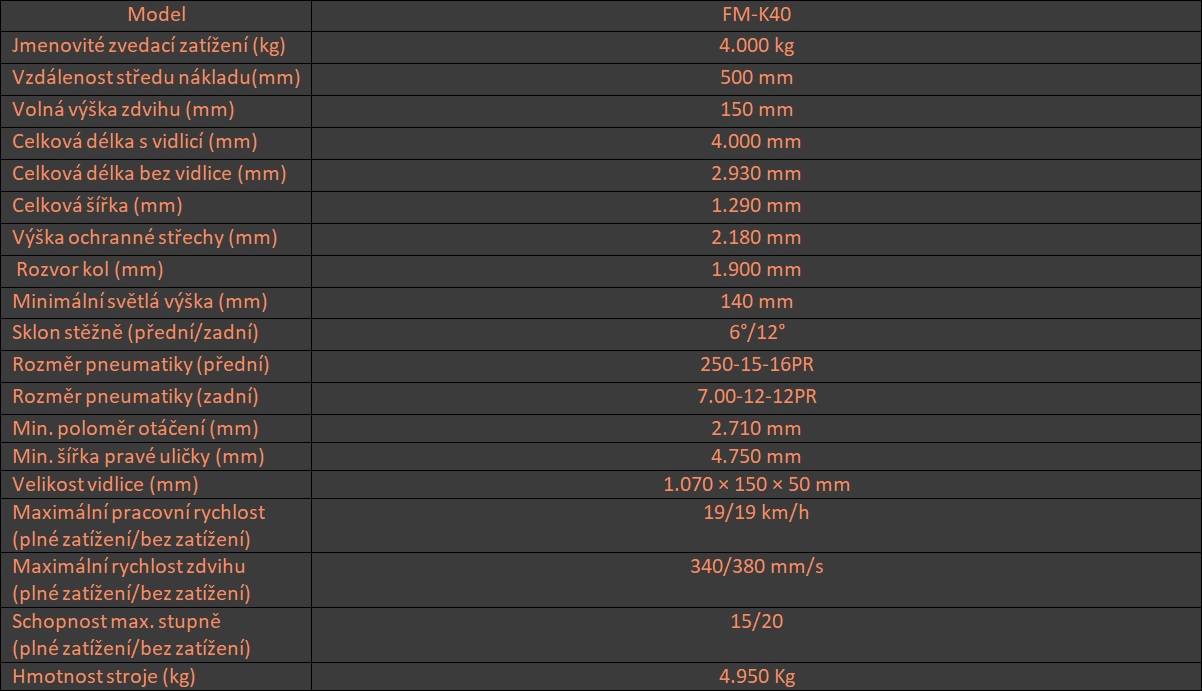Screen dimensions: 1202x691
Task: Select the 'Model' header label
Action: tap(156, 14)
